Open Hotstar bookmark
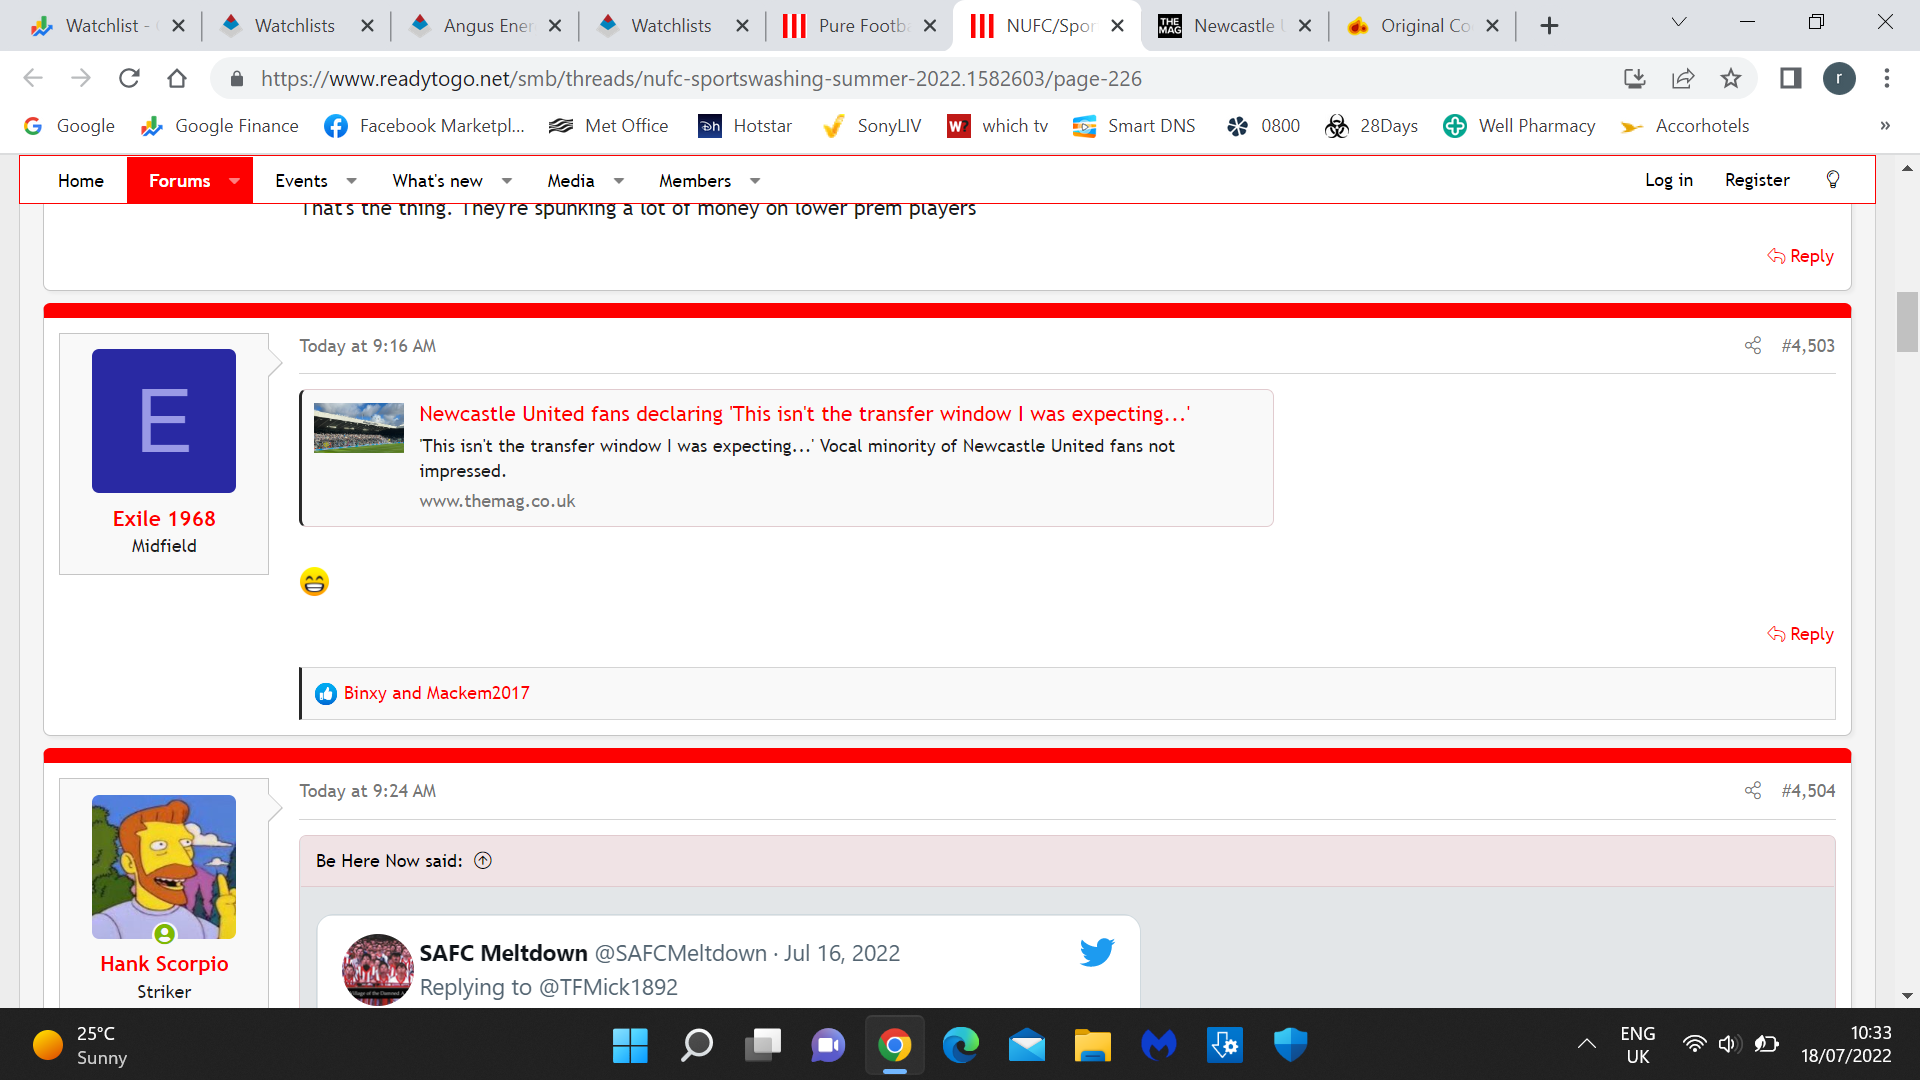Screen dimensions: 1920x1080 point(745,126)
